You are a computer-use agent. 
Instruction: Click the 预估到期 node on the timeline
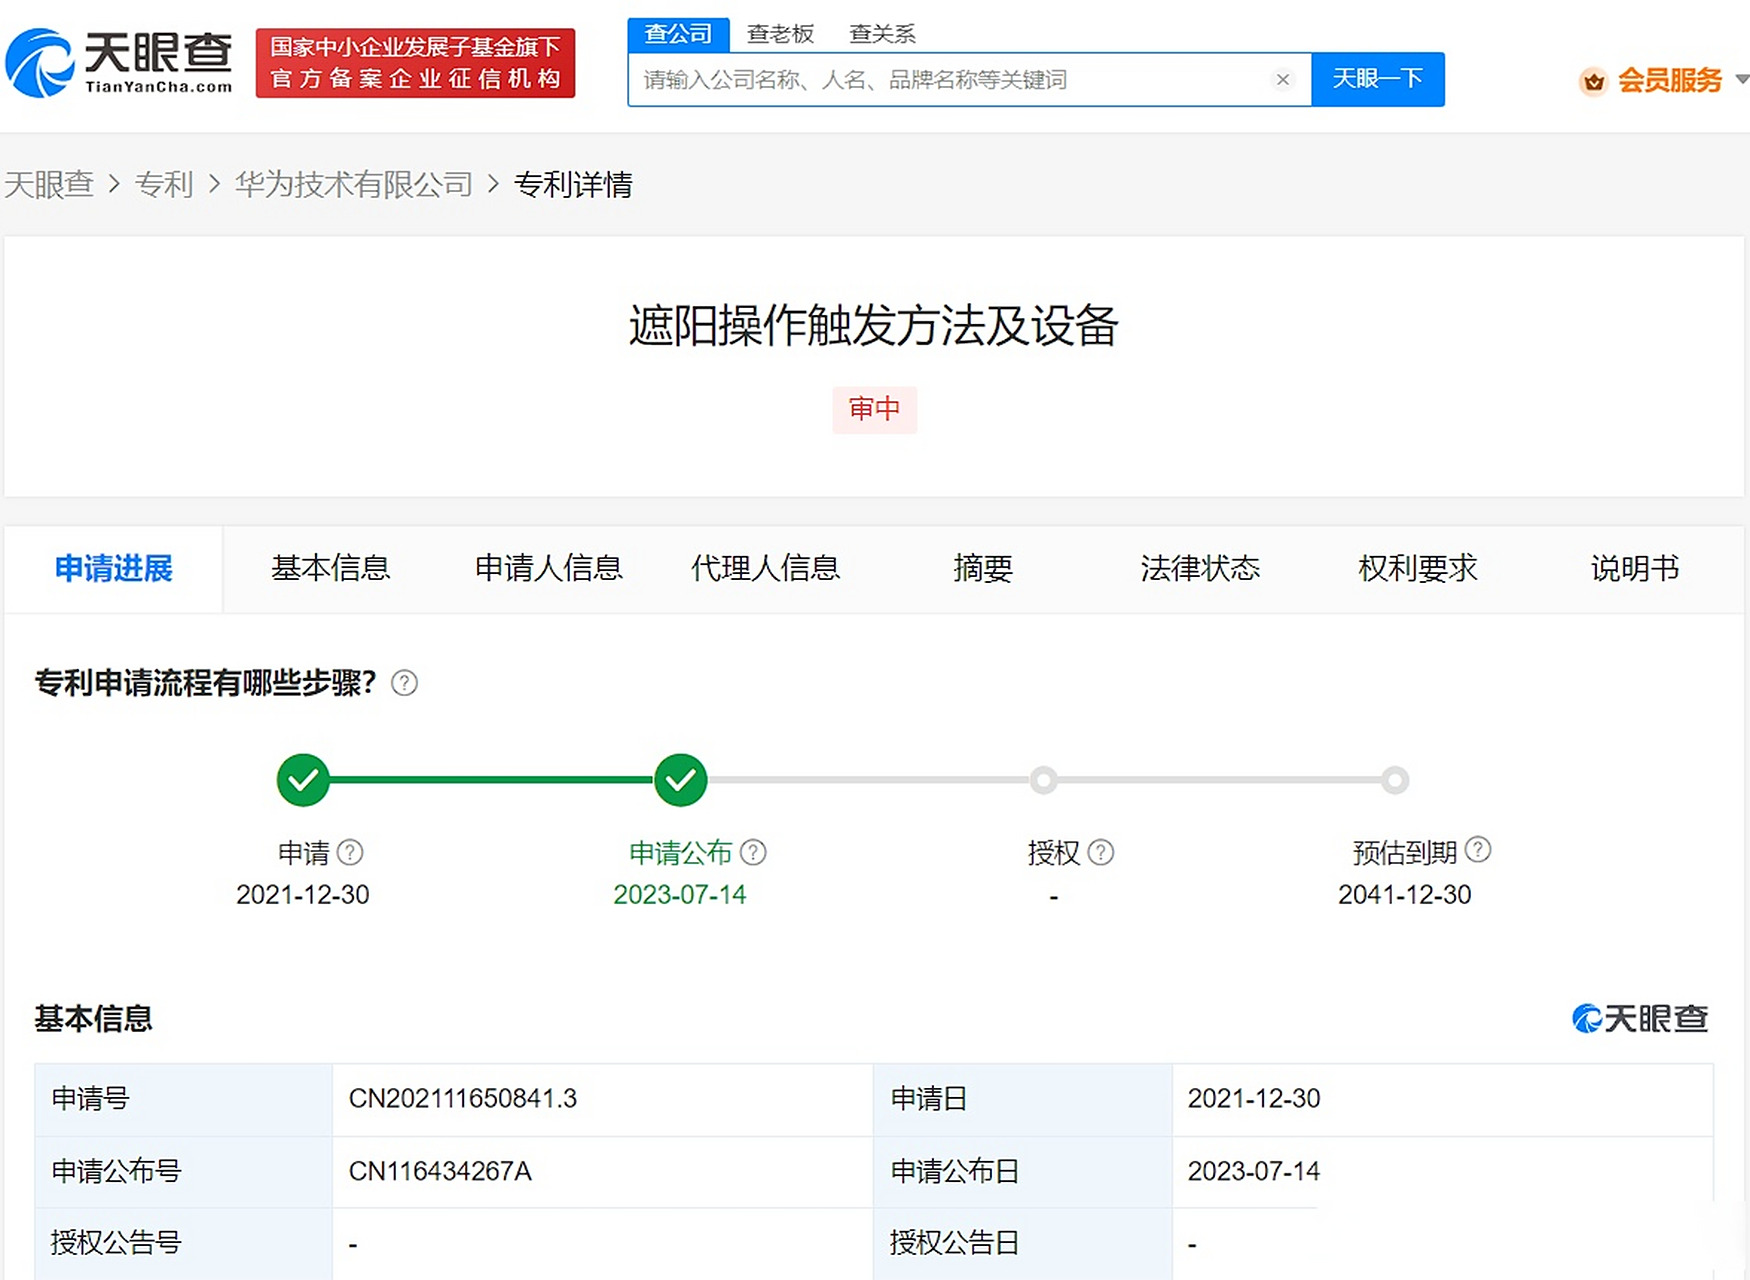(x=1397, y=780)
